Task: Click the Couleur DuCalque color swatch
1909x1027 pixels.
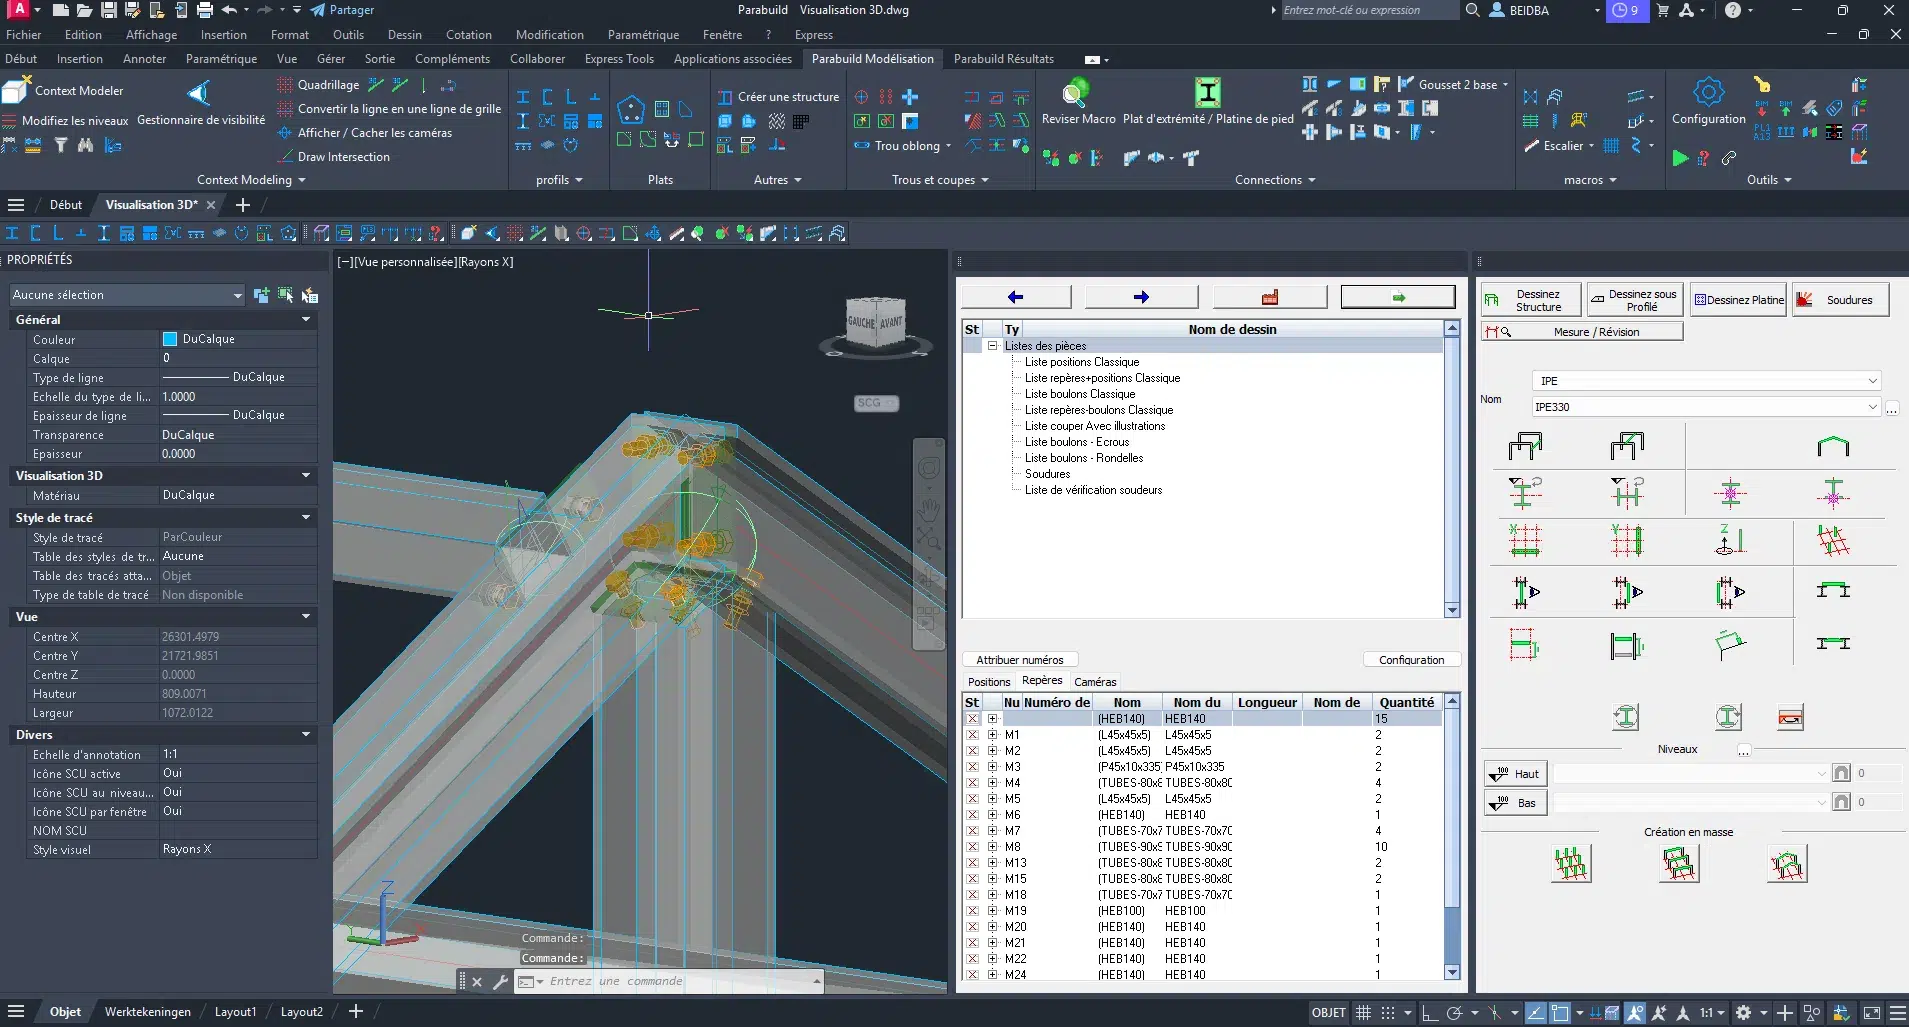Action: click(170, 339)
